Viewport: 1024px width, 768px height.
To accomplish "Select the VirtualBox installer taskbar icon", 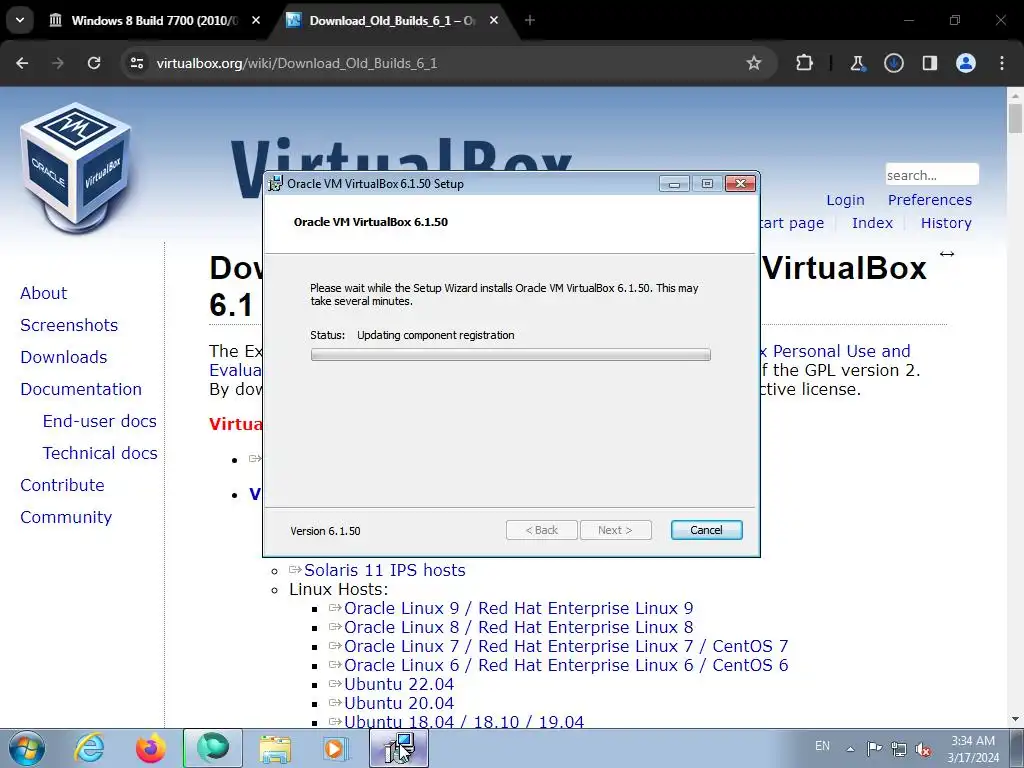I will pos(399,748).
